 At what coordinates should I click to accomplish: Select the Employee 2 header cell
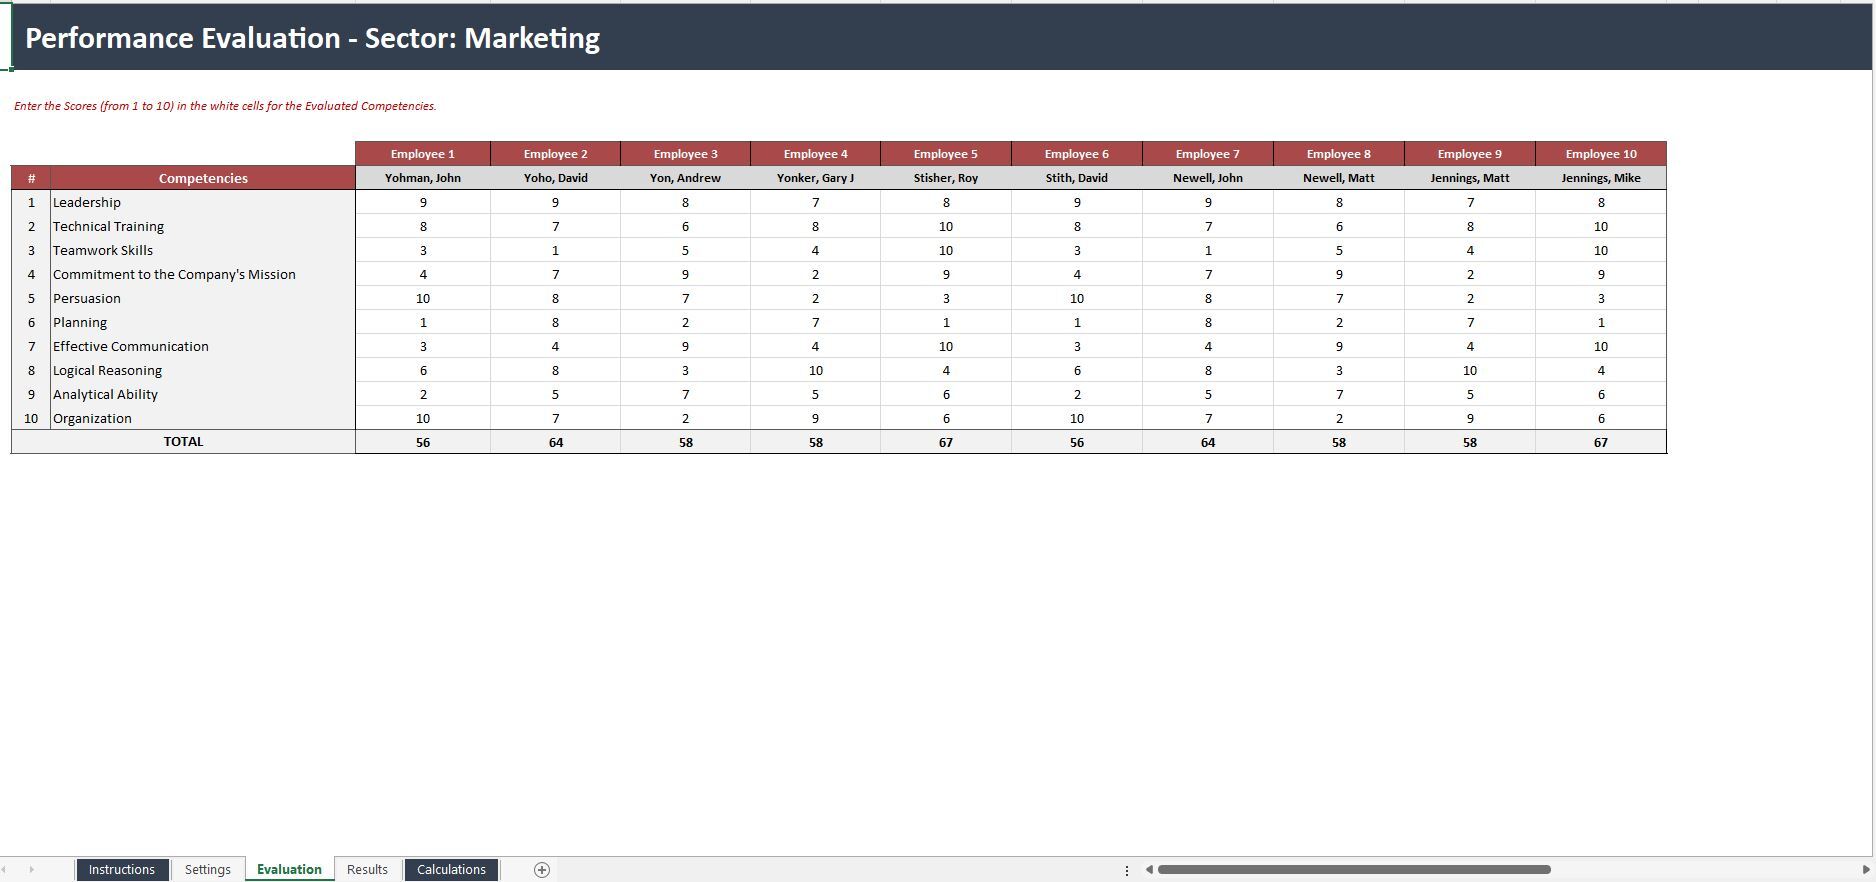point(556,154)
